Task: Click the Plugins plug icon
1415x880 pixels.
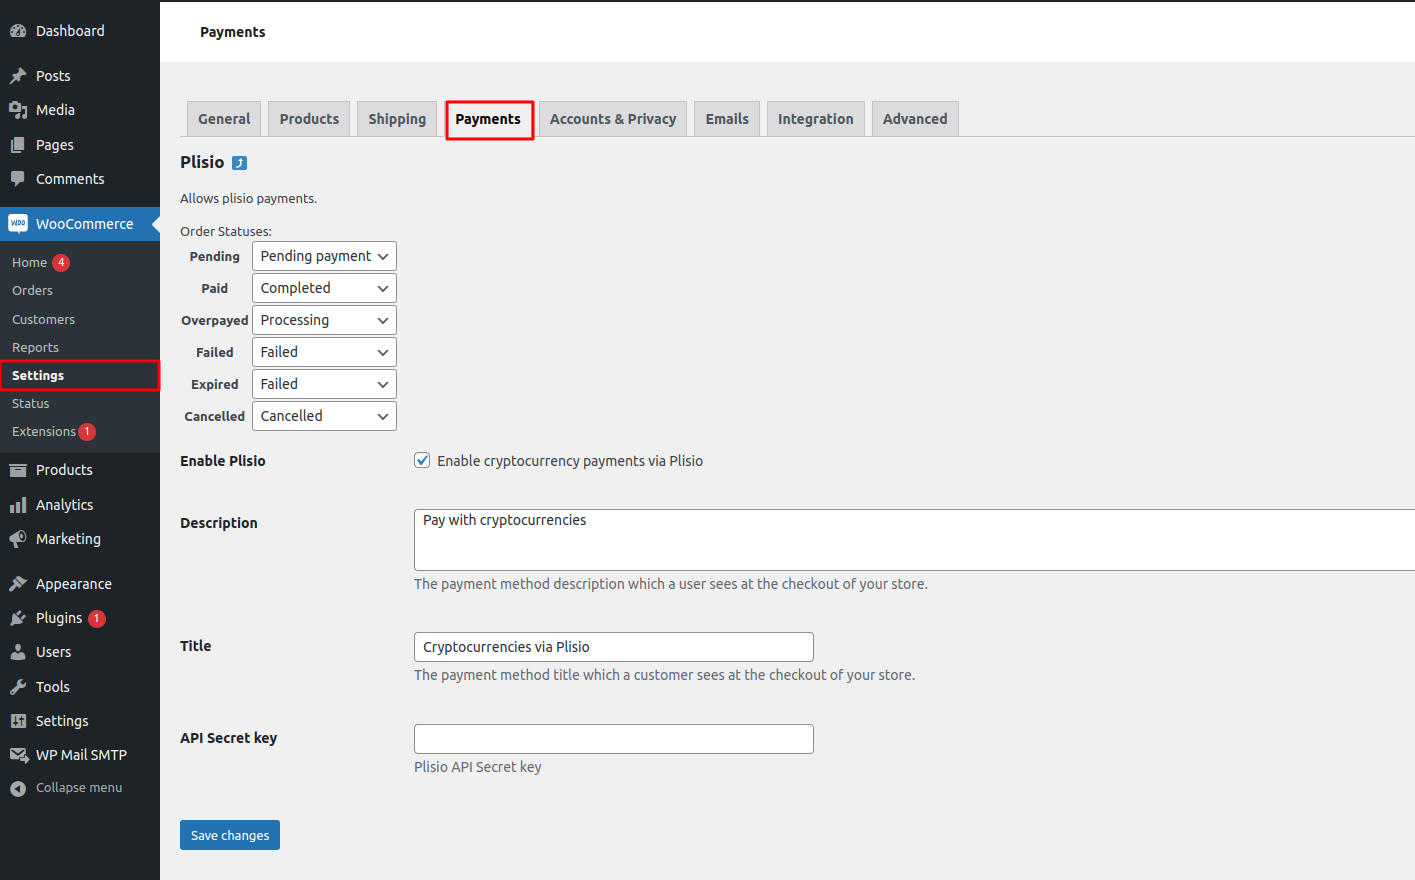Action: point(18,618)
